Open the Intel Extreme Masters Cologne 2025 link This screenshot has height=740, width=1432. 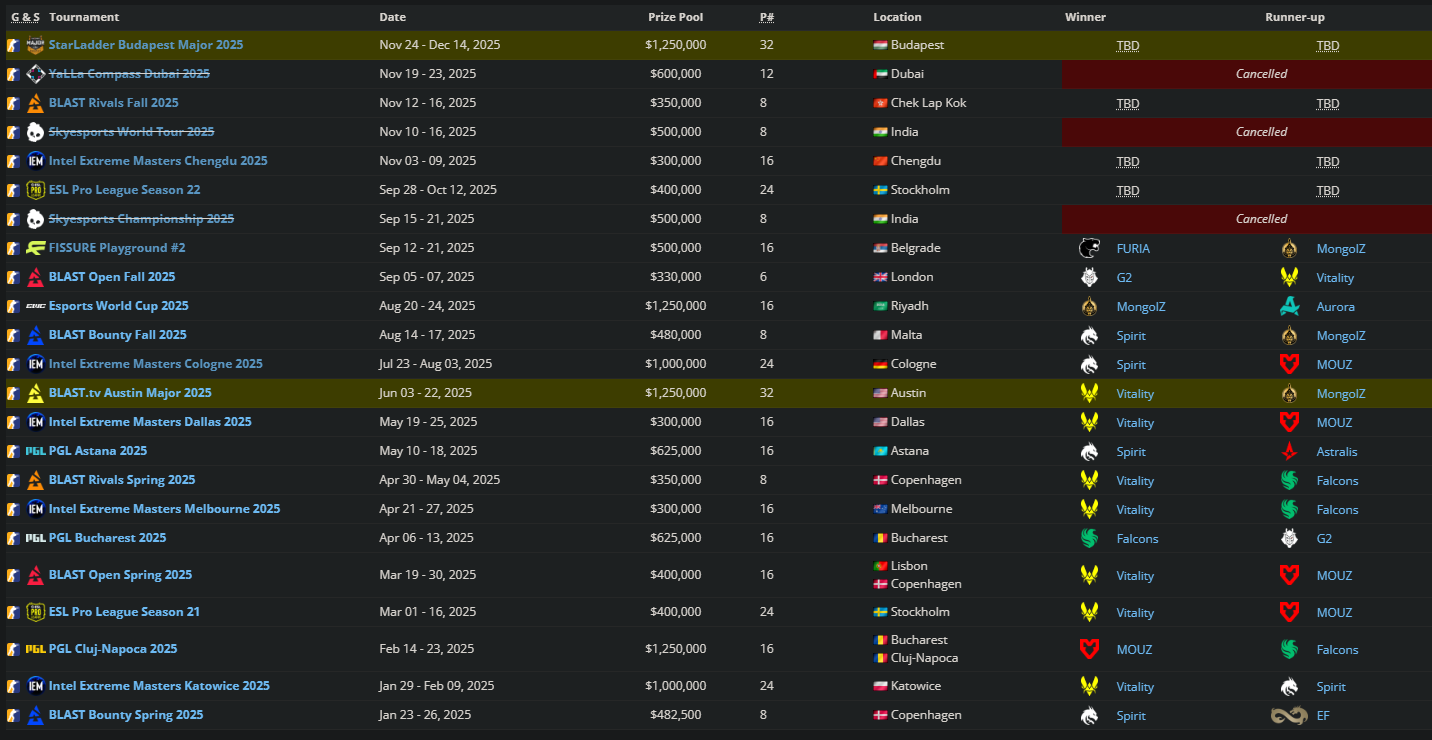click(x=155, y=364)
